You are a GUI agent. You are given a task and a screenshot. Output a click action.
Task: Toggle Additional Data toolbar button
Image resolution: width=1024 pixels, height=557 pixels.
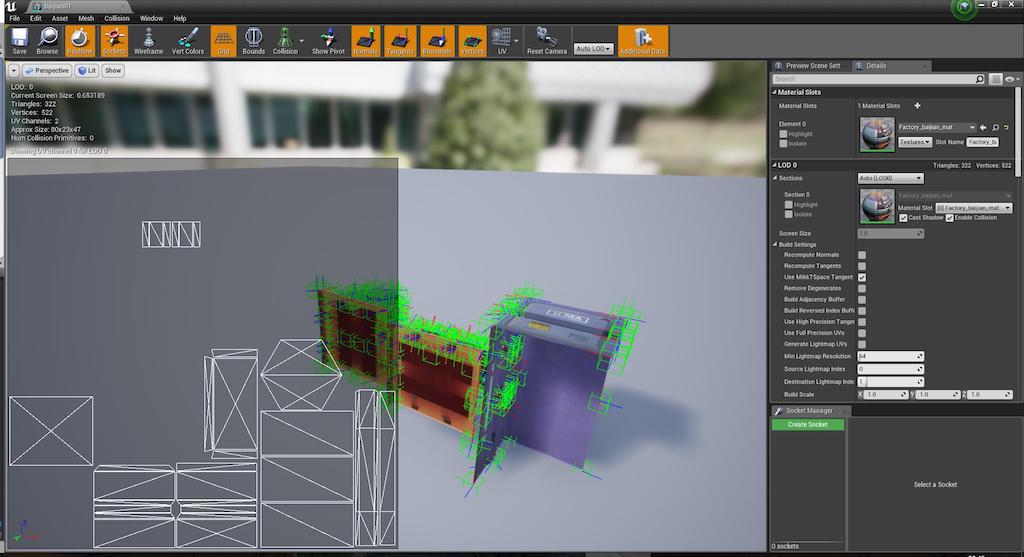tap(643, 41)
